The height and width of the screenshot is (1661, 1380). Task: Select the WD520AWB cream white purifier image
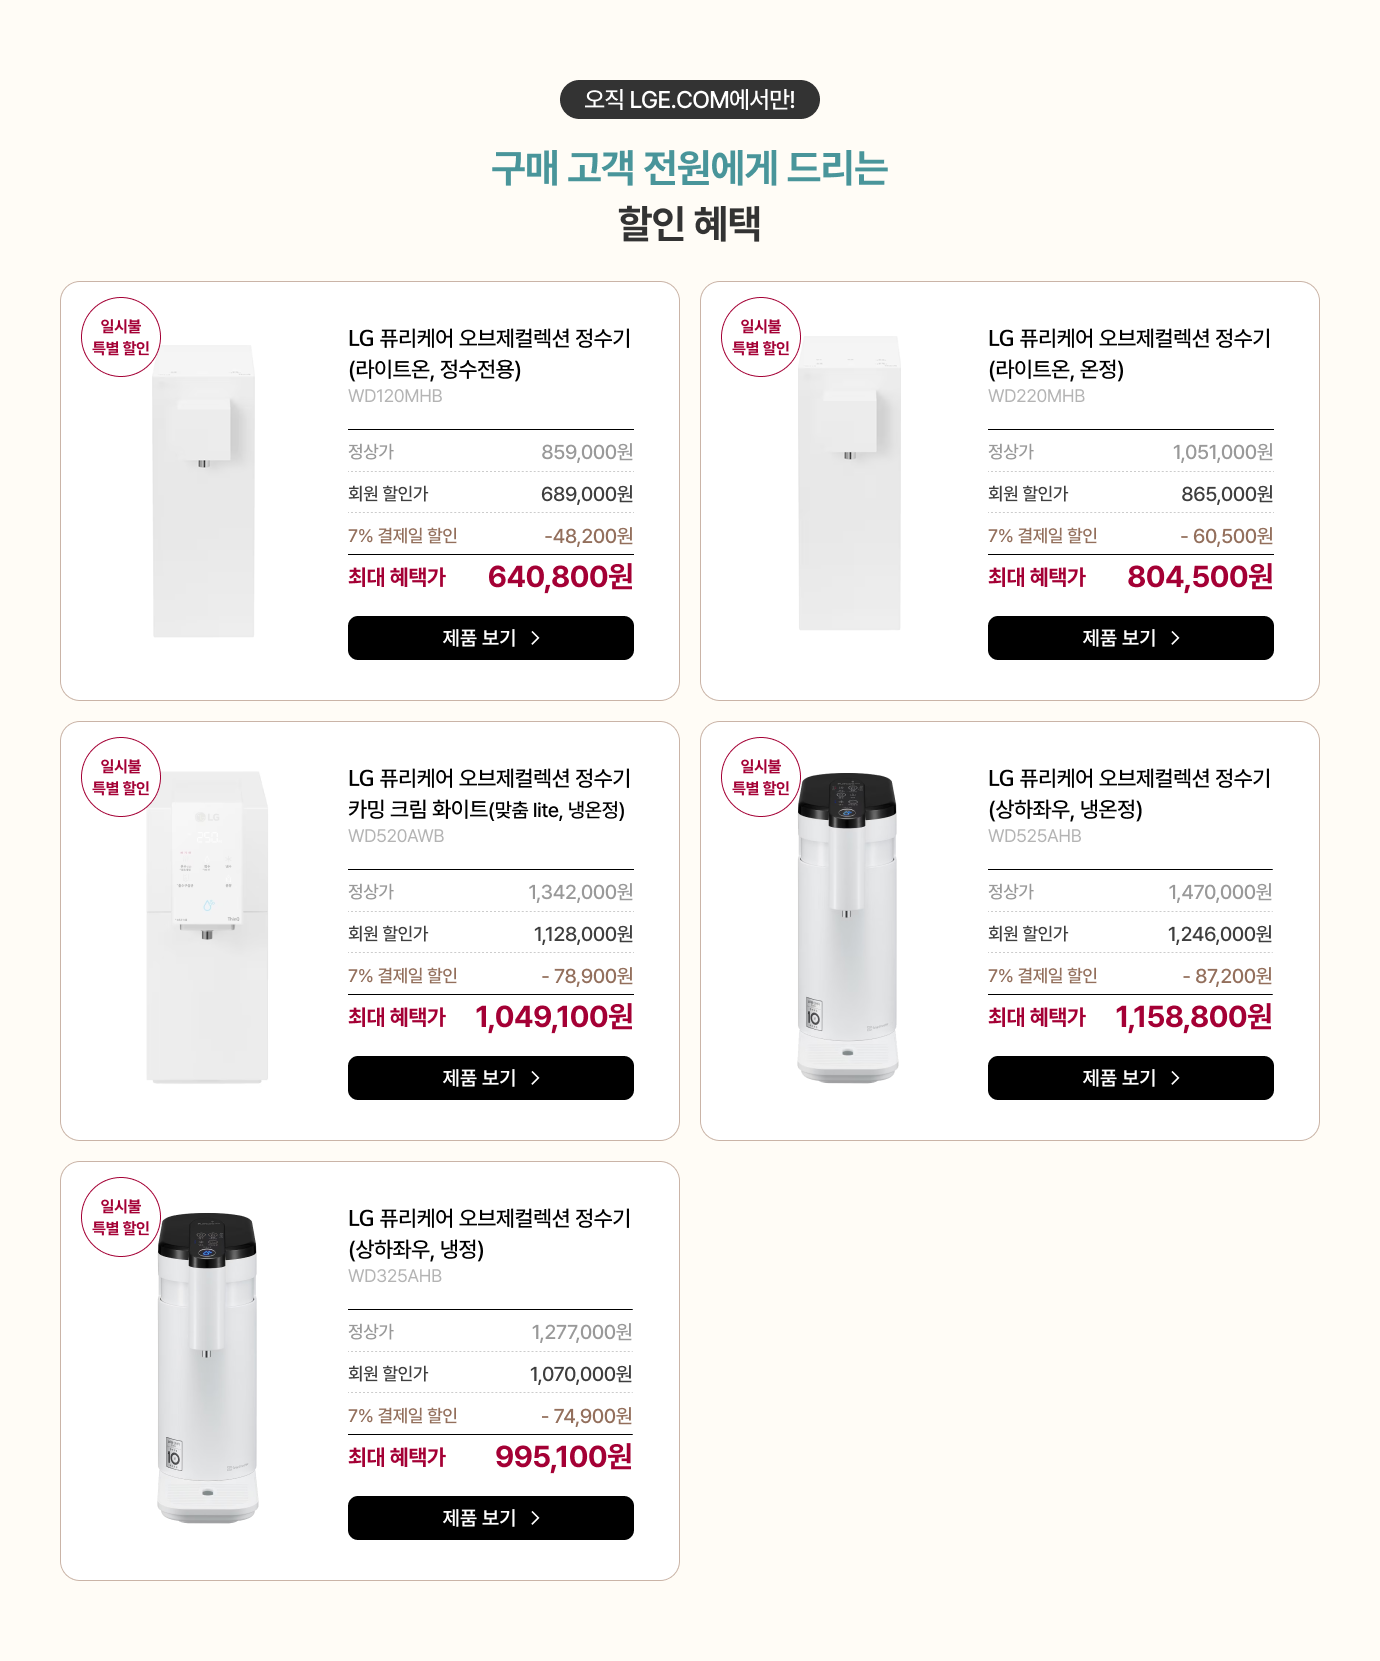tap(207, 927)
